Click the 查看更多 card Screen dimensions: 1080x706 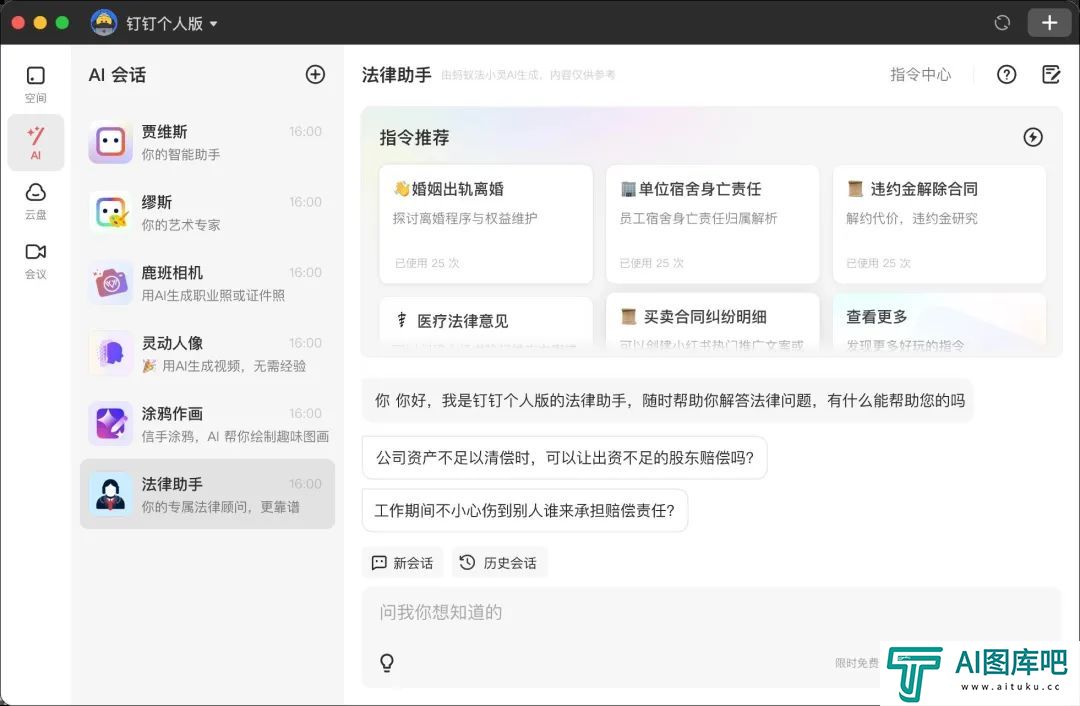(939, 320)
